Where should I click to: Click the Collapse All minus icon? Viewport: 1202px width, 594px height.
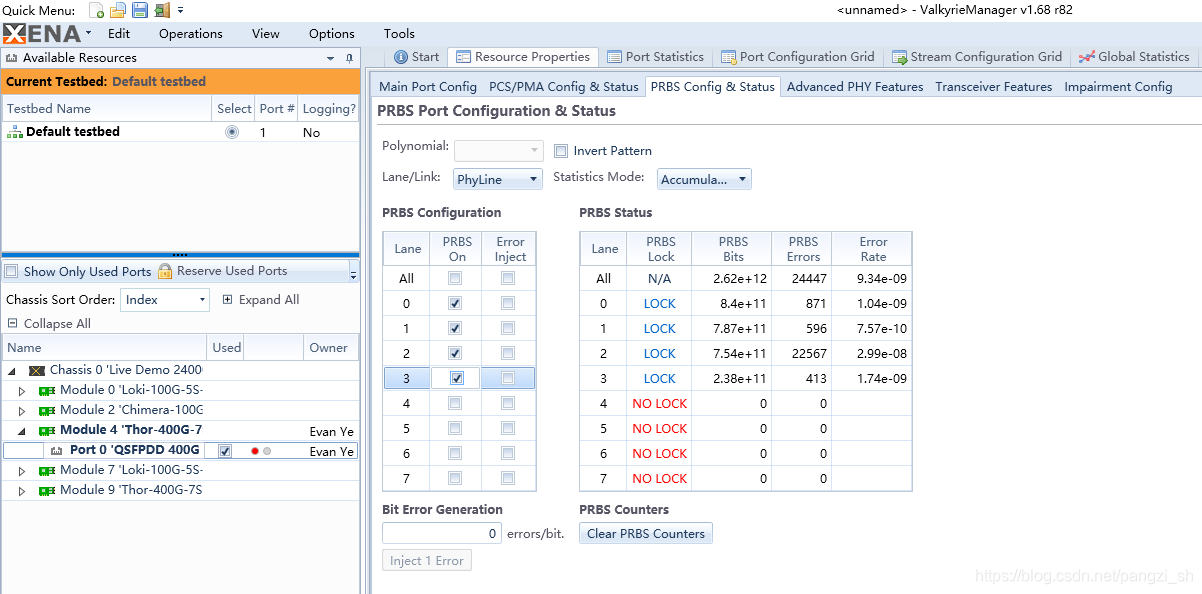[13, 323]
